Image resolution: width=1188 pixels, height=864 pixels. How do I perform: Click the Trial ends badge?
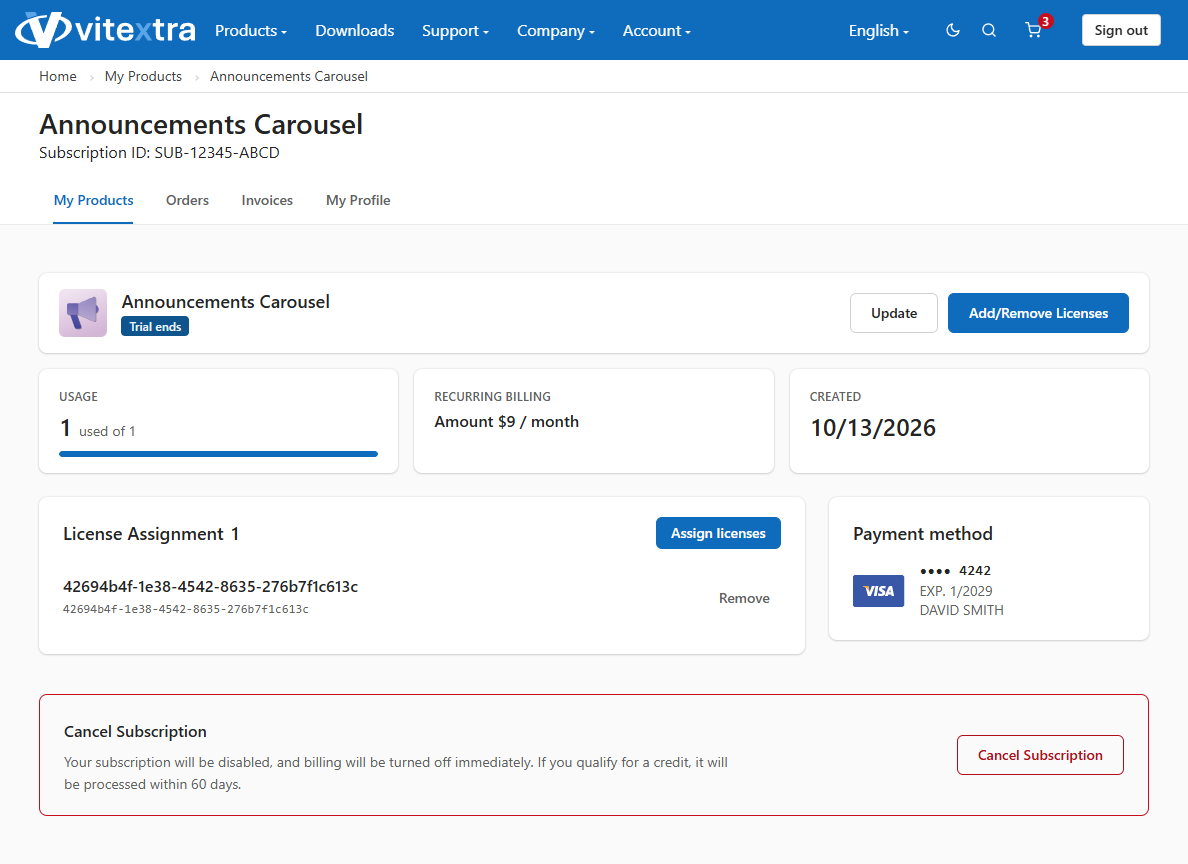pyautogui.click(x=155, y=327)
